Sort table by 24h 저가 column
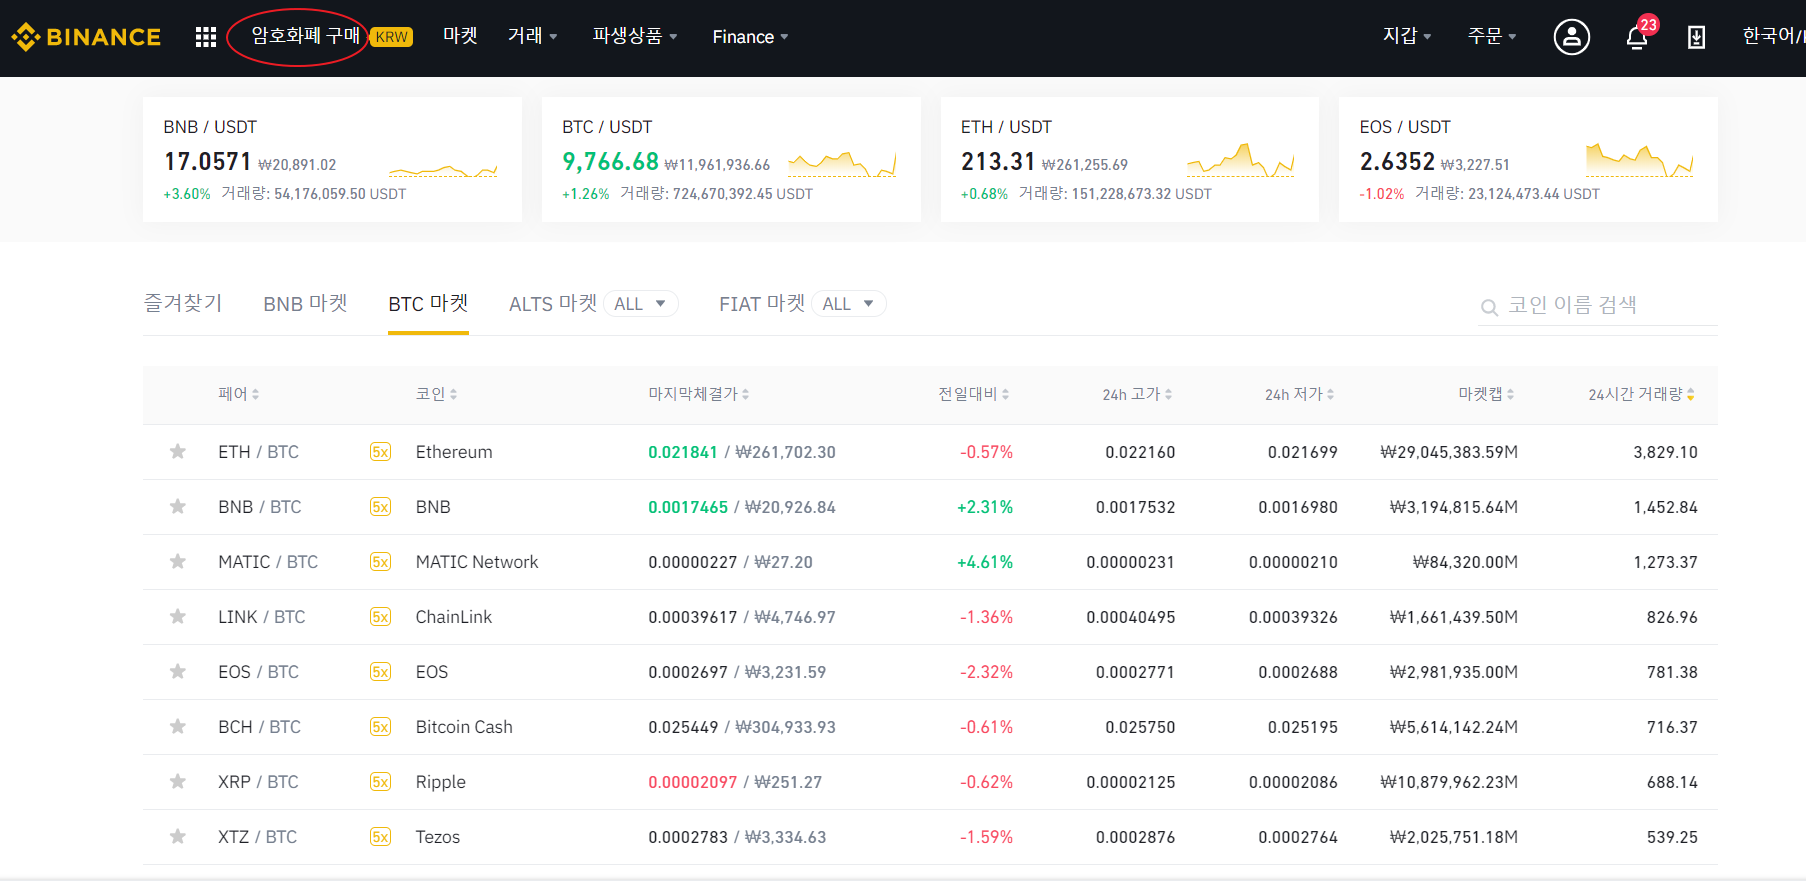1806x895 pixels. coord(1299,394)
